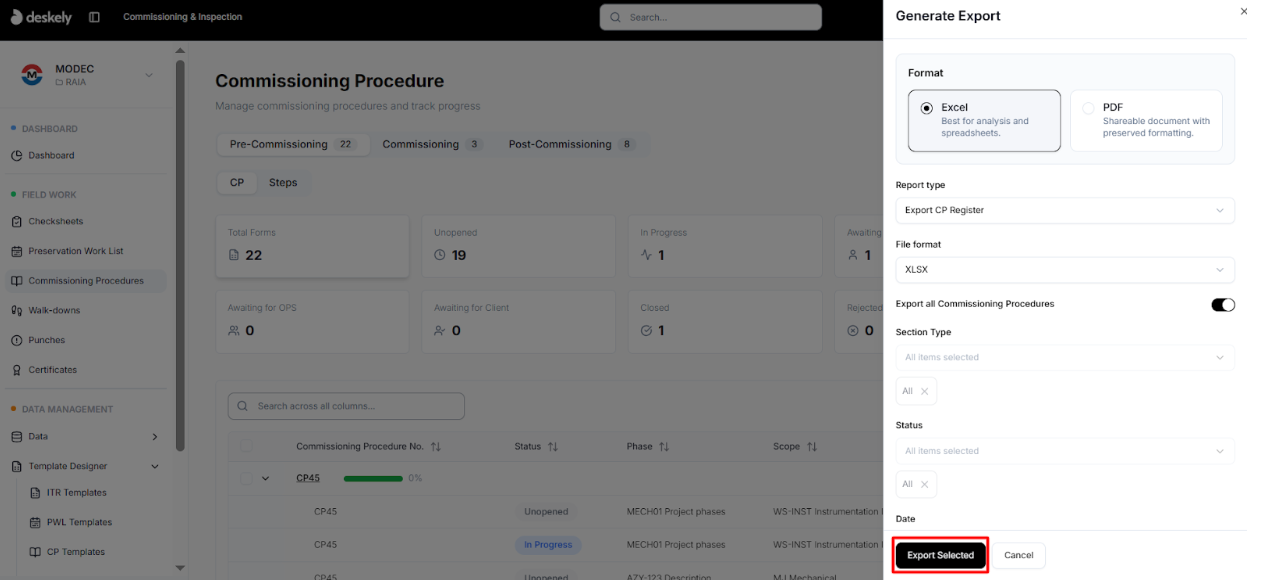The image size is (1263, 581).
Task: Click the search magnifier in the top bar
Action: pyautogui.click(x=614, y=17)
